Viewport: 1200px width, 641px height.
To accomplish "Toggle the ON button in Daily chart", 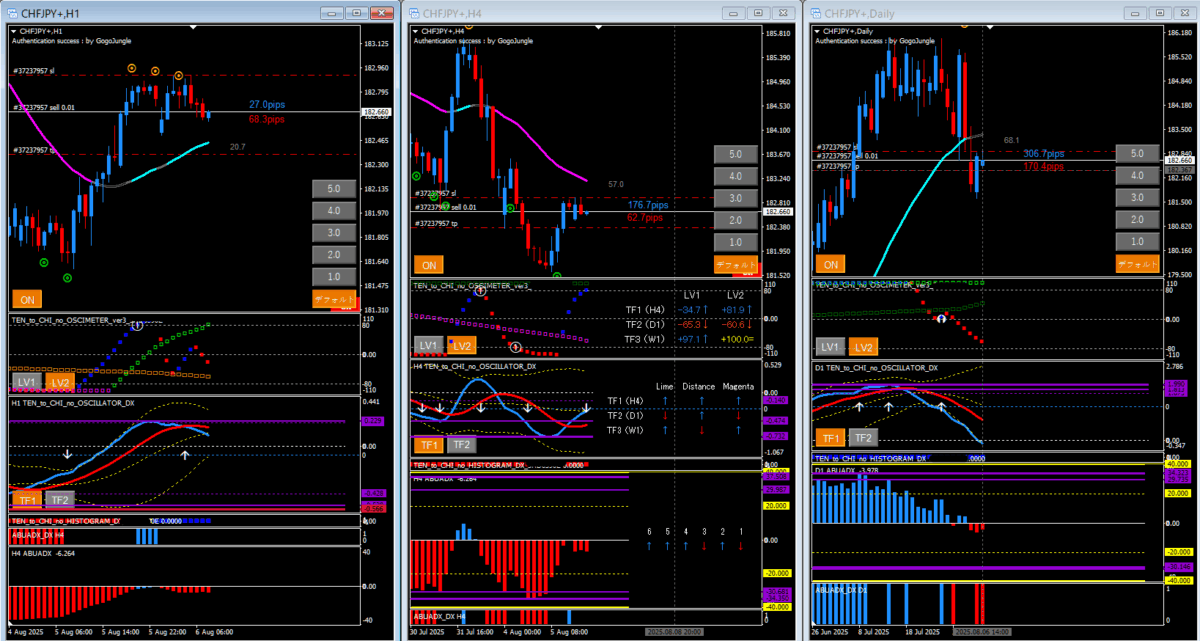I will (831, 265).
